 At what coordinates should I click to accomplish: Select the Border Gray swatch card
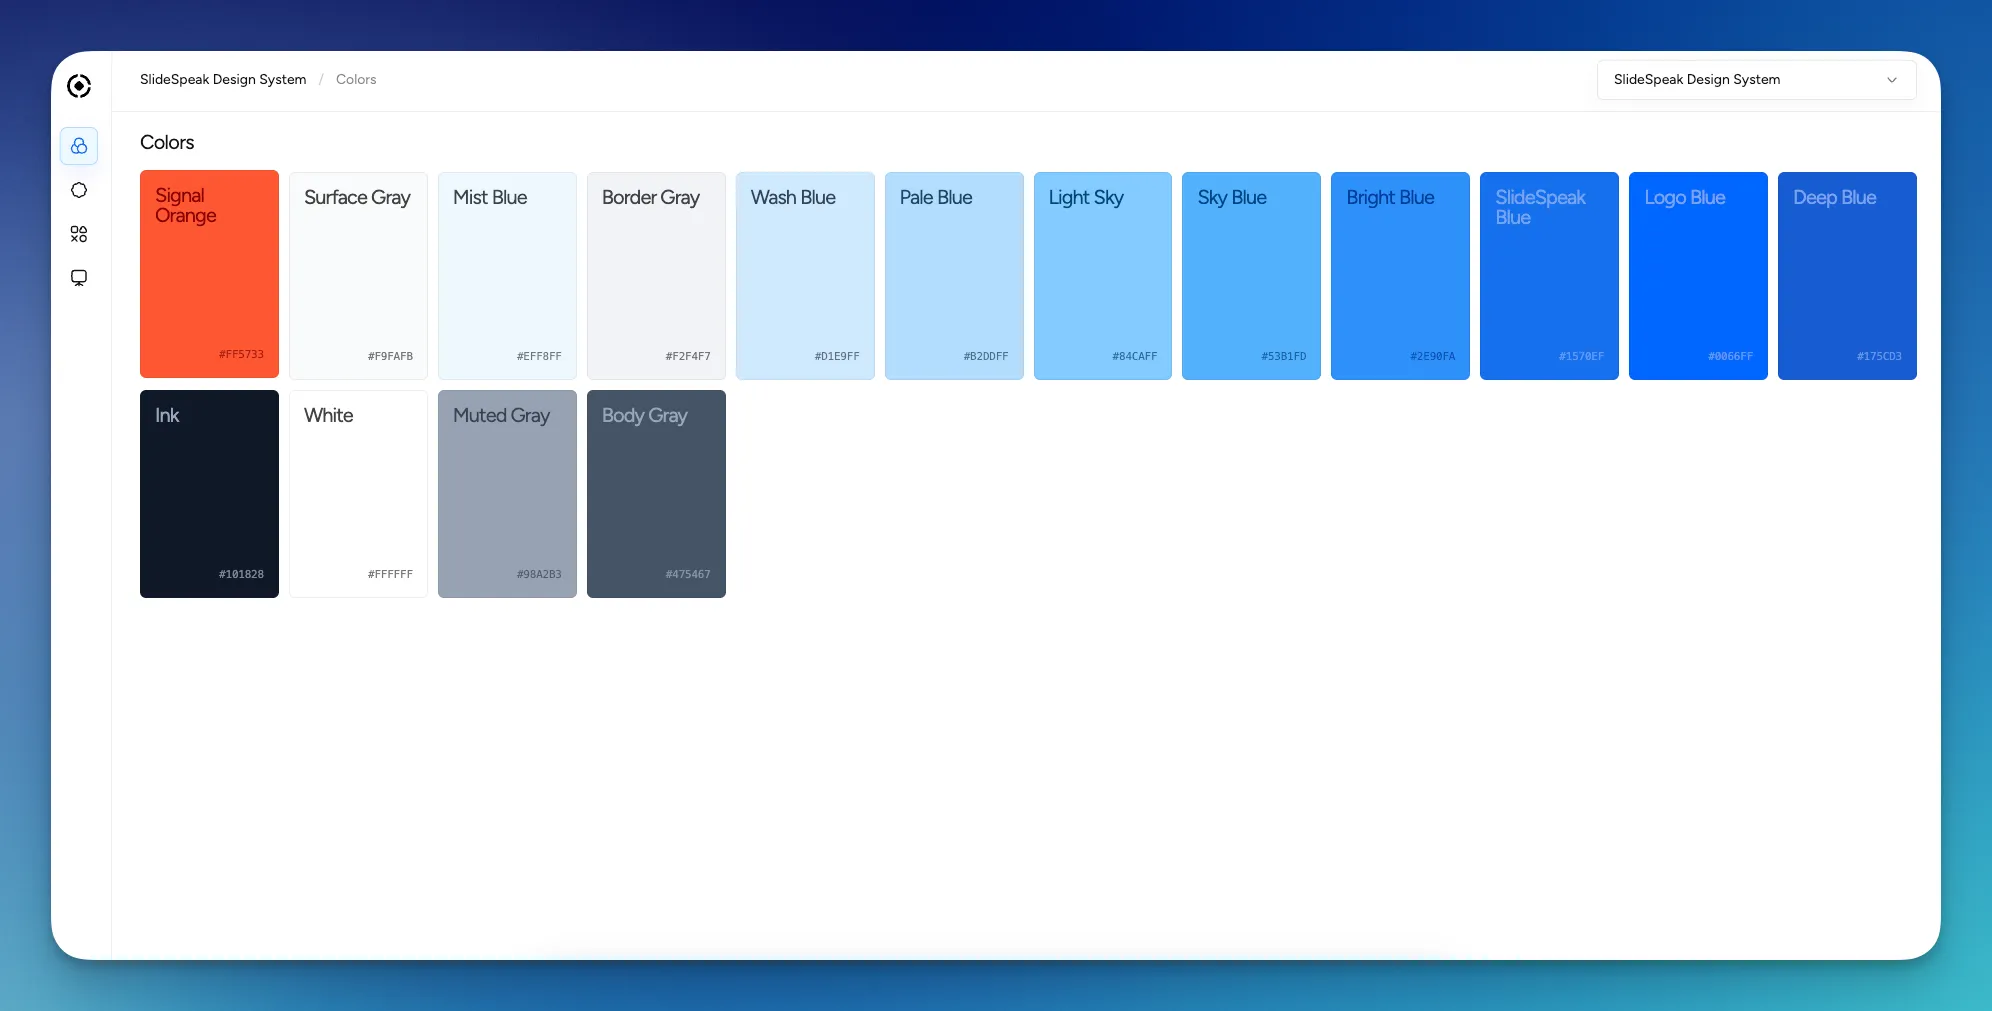click(x=656, y=276)
